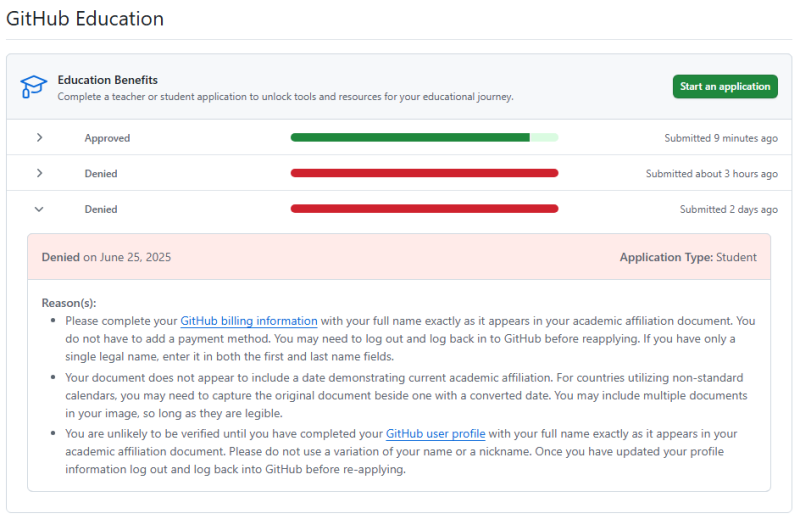800x519 pixels.
Task: Click the Reason(s): label
Action: [x=69, y=303]
